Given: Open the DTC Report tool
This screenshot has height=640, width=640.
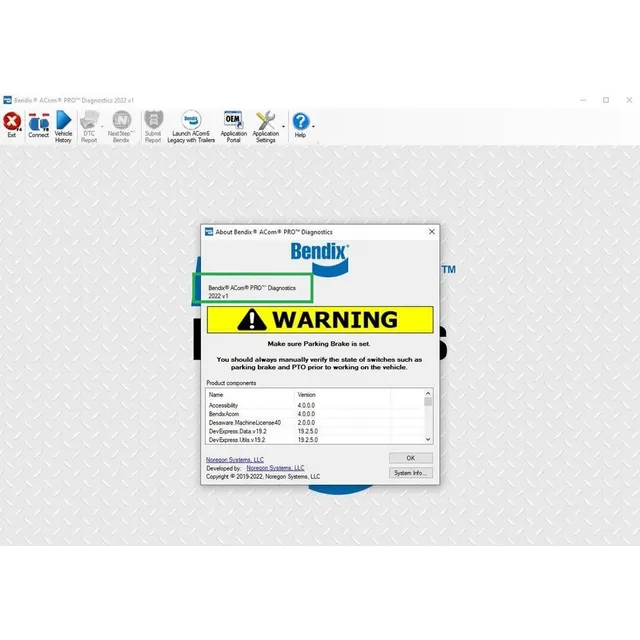Looking at the screenshot, I should coord(89,126).
